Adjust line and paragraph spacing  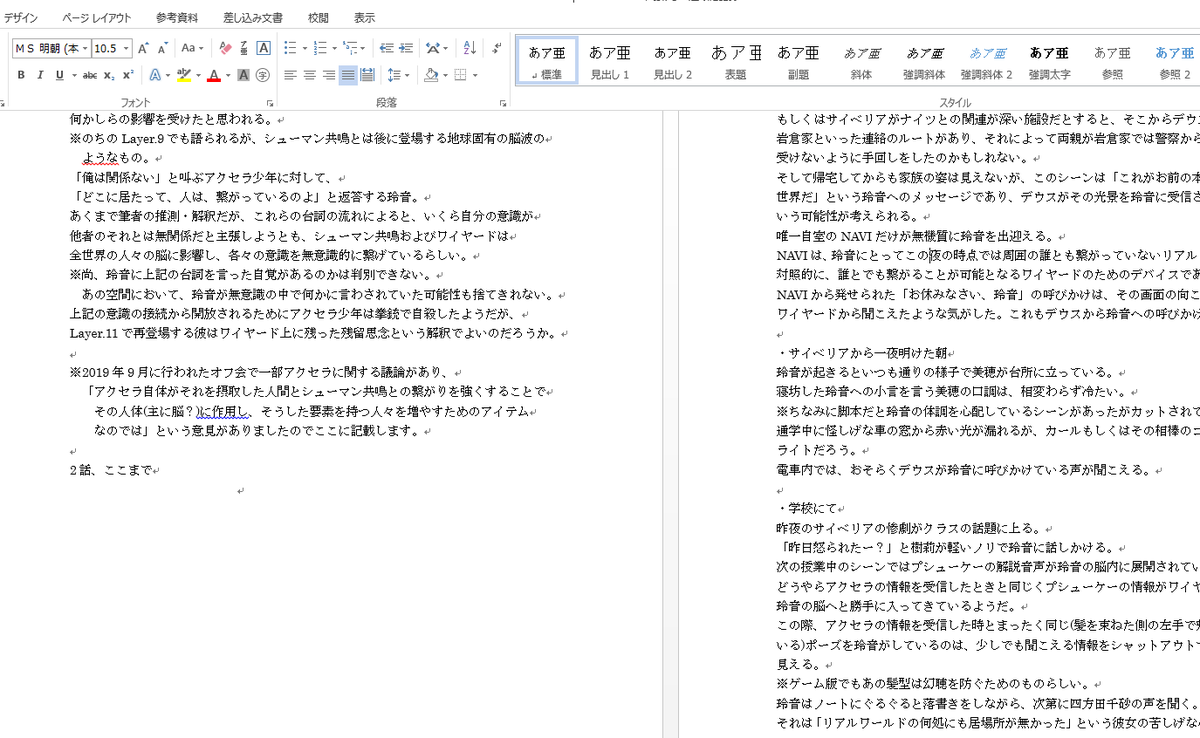(x=394, y=75)
